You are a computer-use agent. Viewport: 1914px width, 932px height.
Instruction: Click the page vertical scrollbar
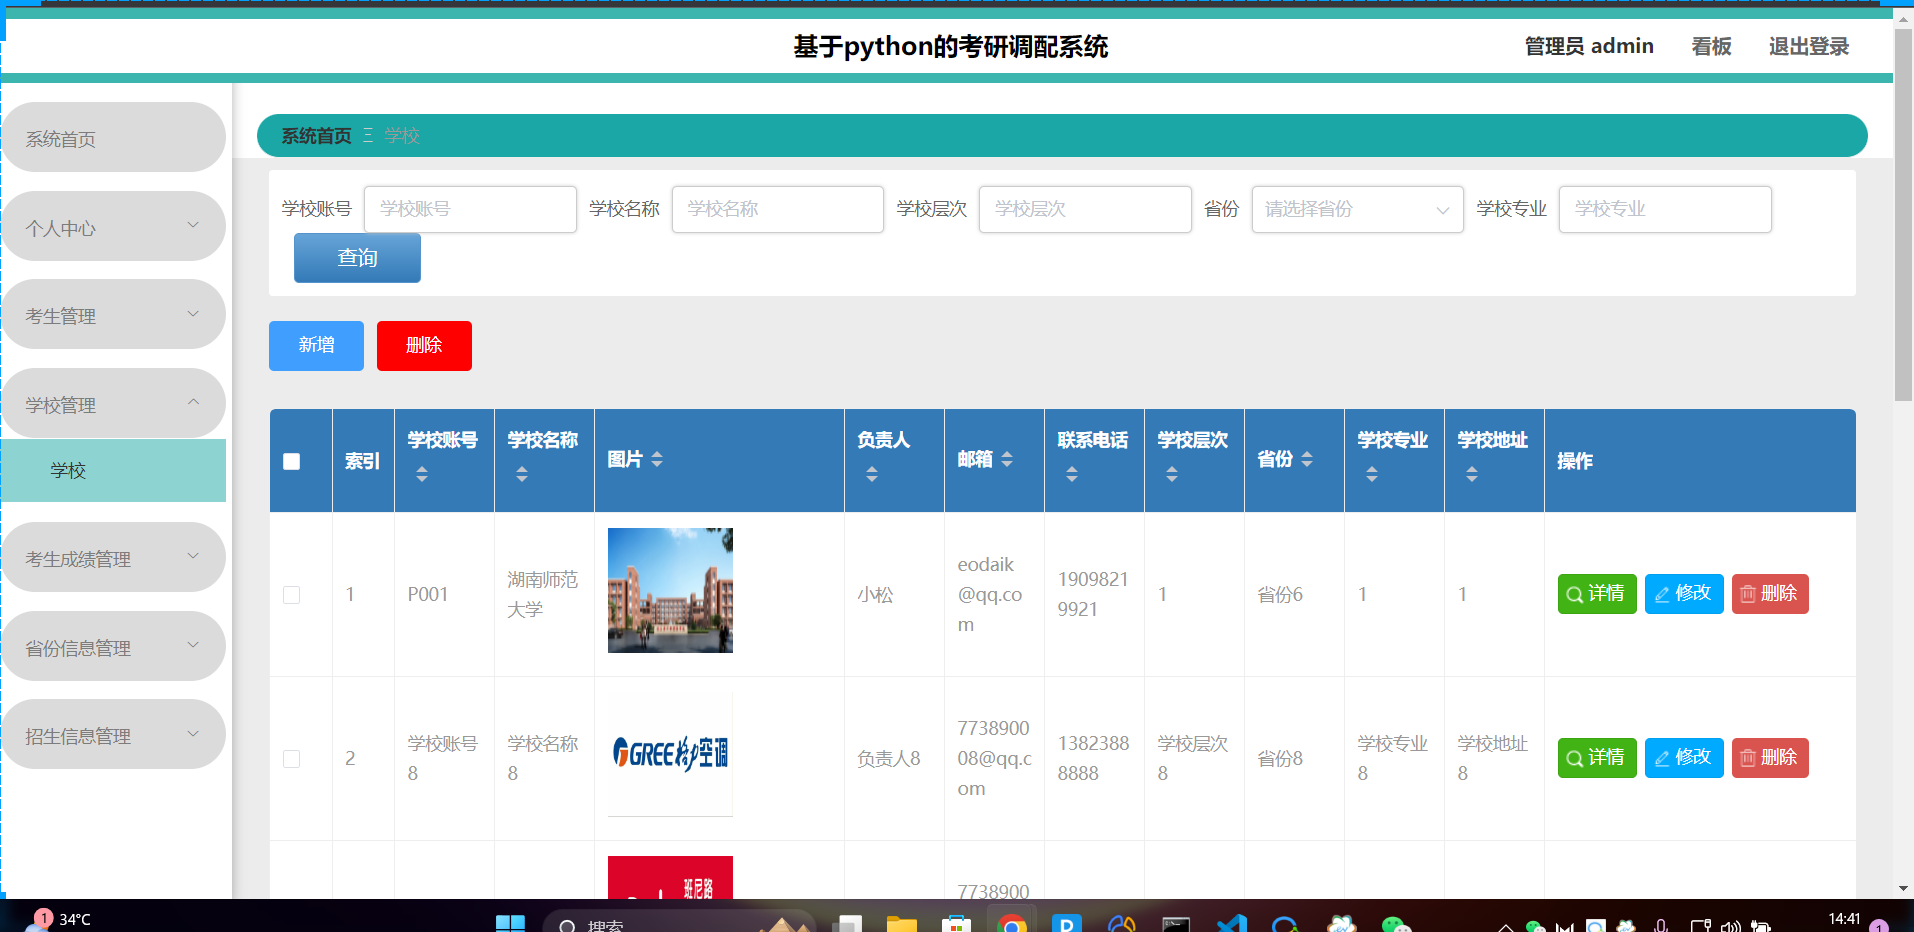click(1903, 215)
